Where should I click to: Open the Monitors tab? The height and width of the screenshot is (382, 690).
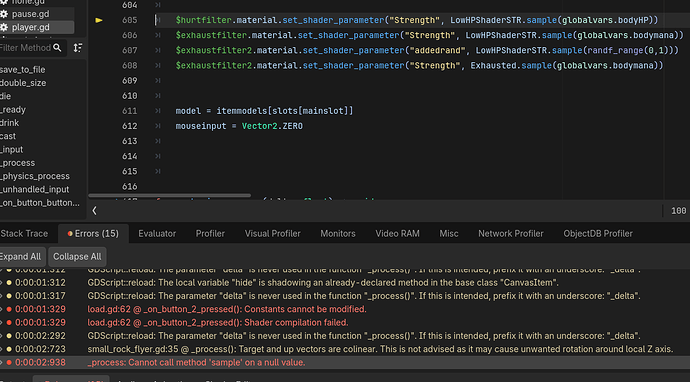click(338, 234)
